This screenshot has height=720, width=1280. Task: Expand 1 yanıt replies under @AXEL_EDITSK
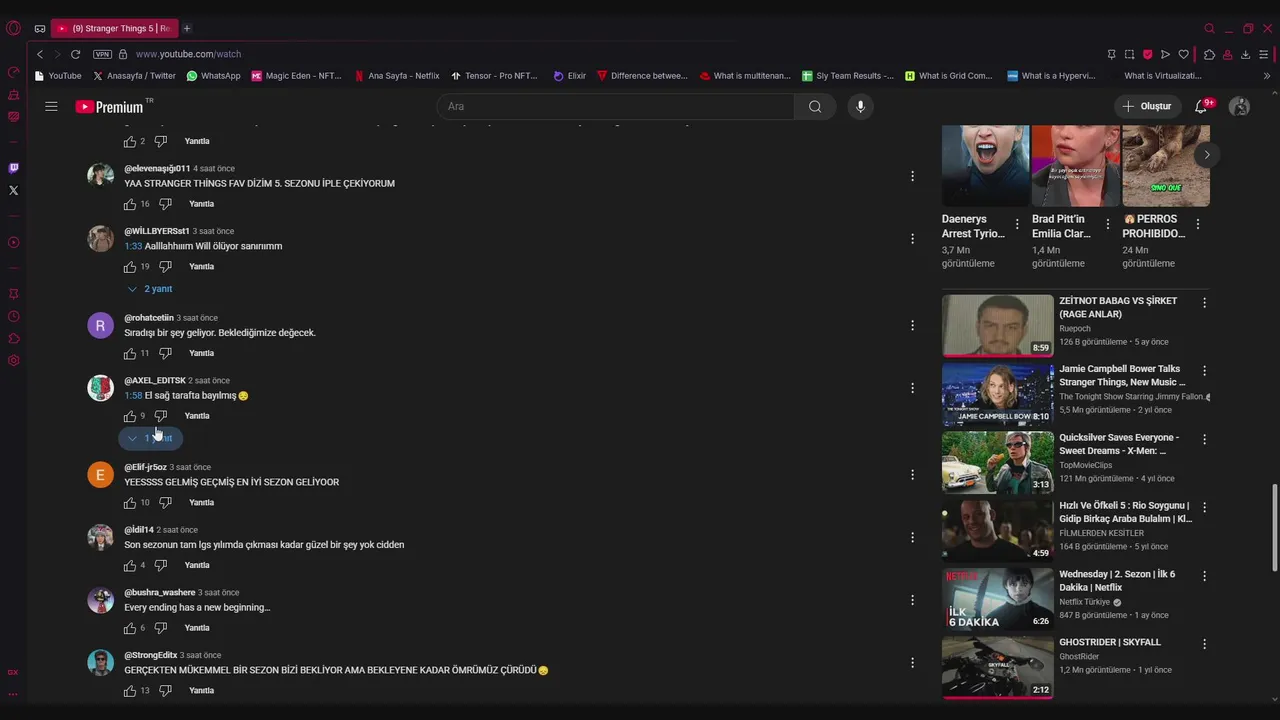[x=150, y=438]
